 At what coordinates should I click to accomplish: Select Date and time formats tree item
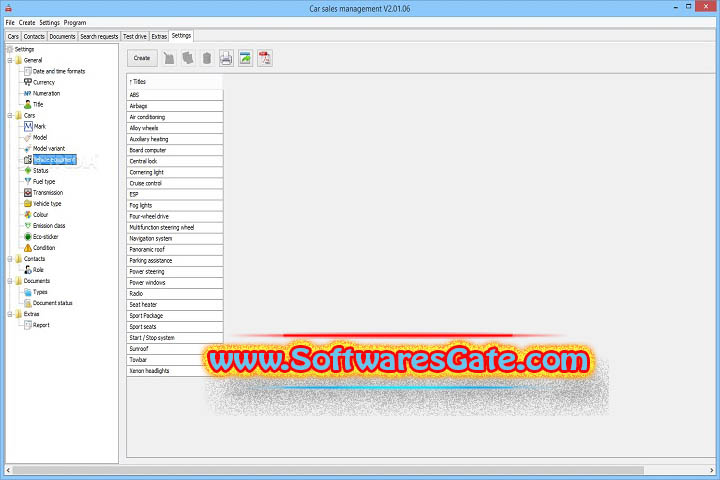59,71
